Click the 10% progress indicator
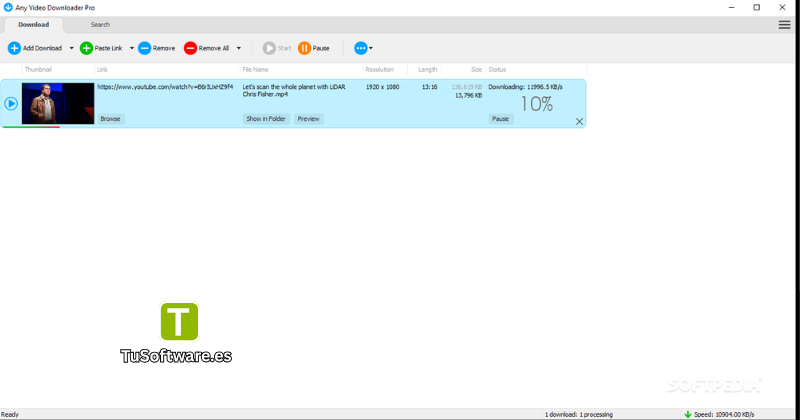800x420 pixels. pos(536,104)
